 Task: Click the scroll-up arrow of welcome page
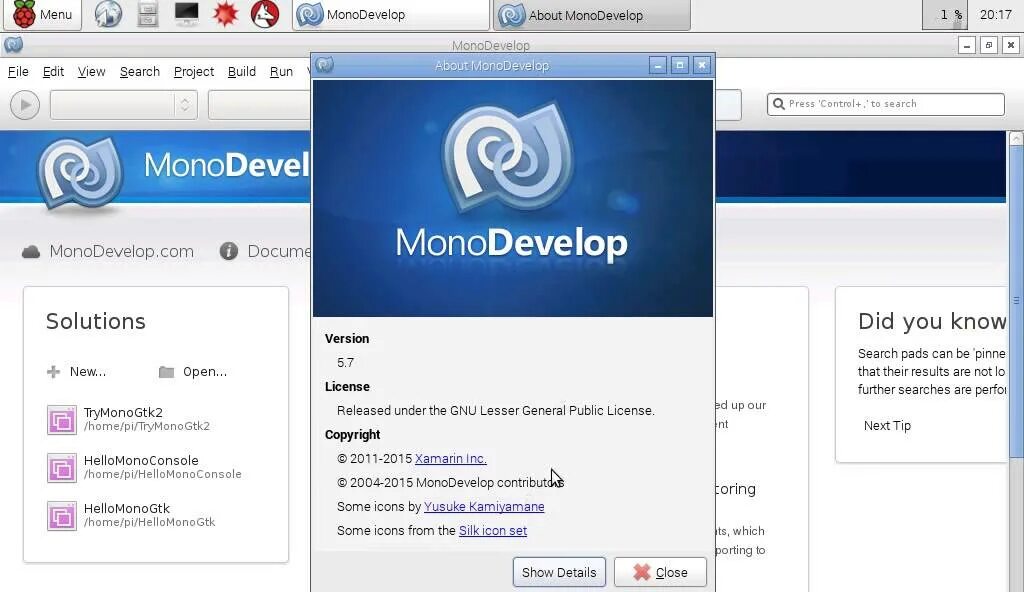1016,138
